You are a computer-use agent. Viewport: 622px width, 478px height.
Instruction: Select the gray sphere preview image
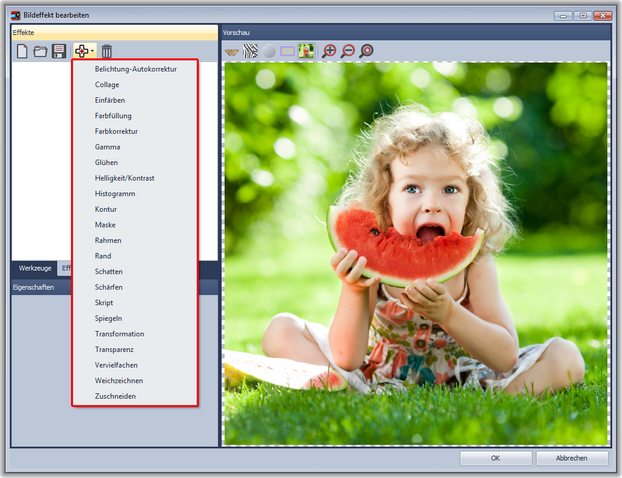(x=269, y=51)
